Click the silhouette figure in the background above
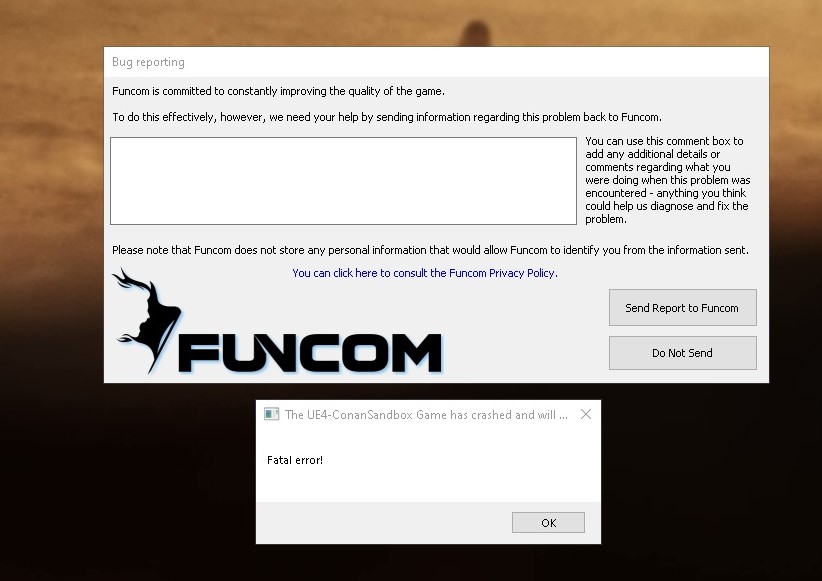The image size is (822, 581). click(475, 33)
